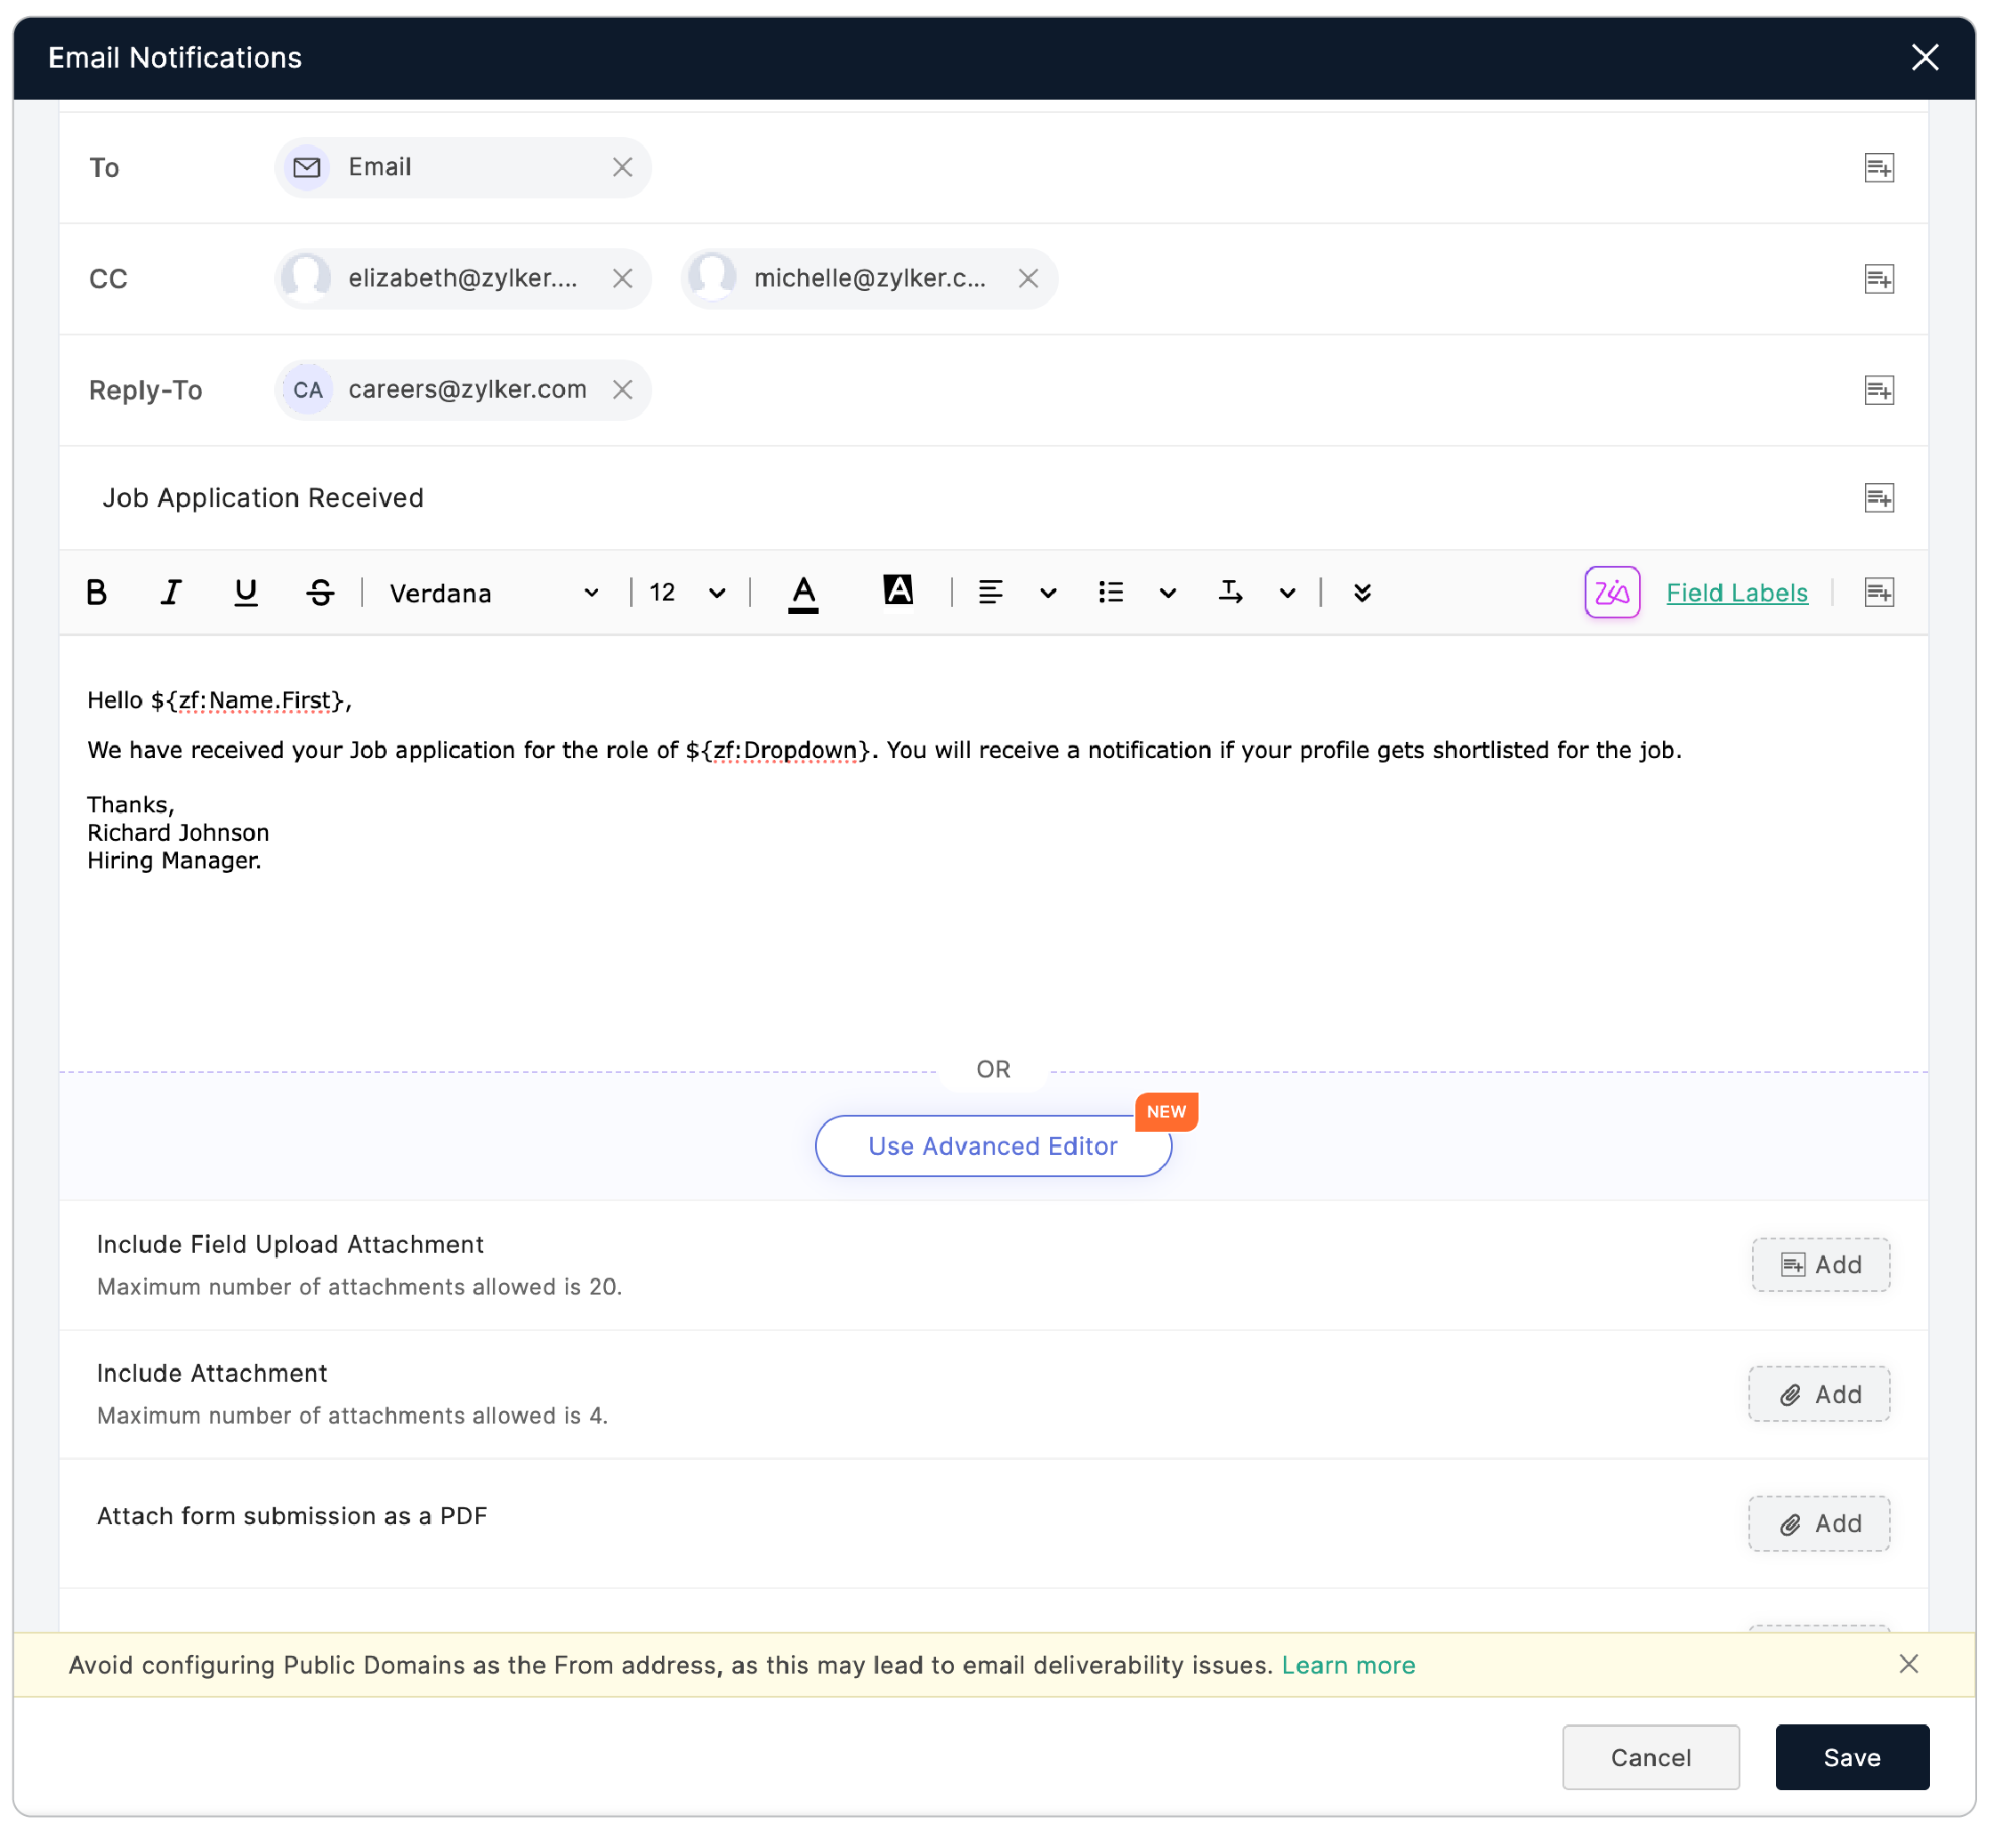Open the font color picker
Screen dimensions: 2002x1848
(x=803, y=592)
